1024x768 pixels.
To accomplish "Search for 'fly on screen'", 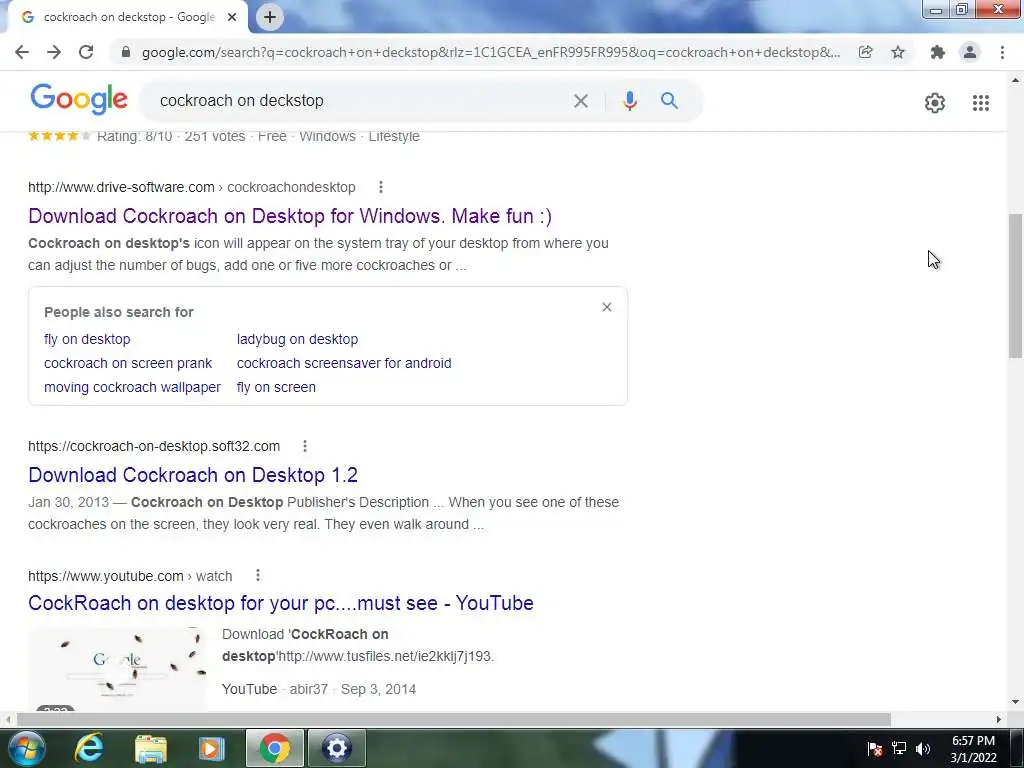I will (x=276, y=387).
